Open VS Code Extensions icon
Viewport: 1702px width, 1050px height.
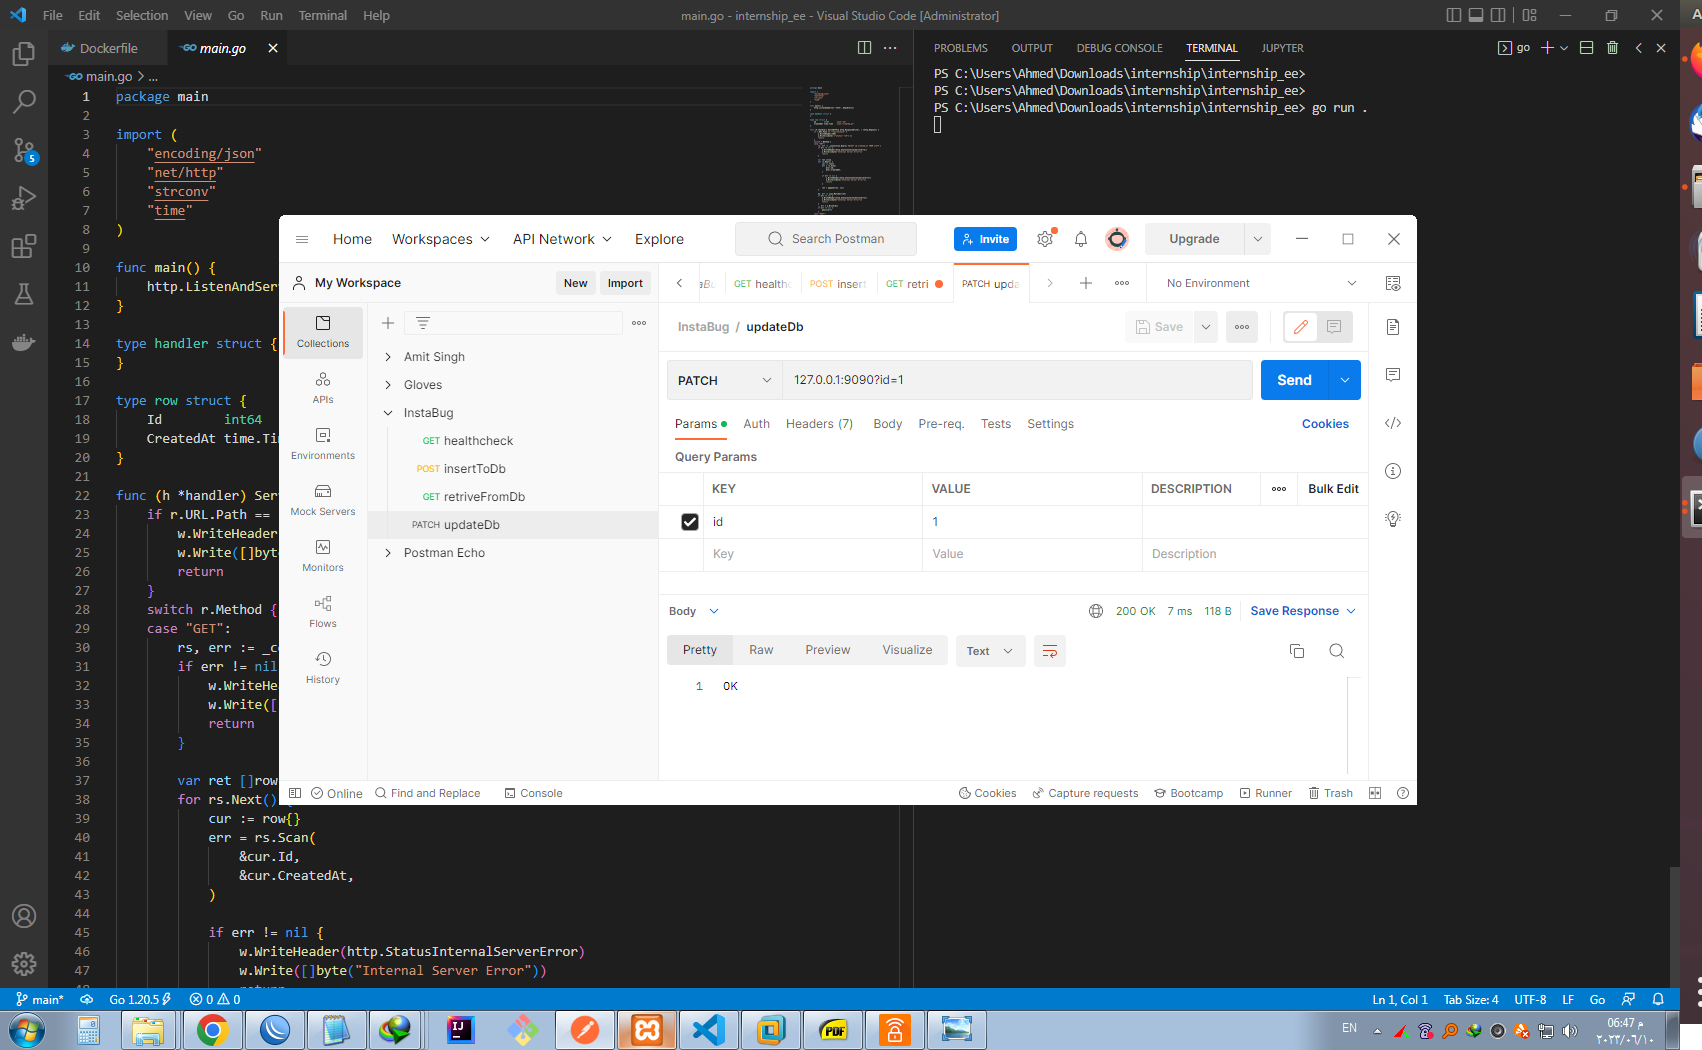24,246
